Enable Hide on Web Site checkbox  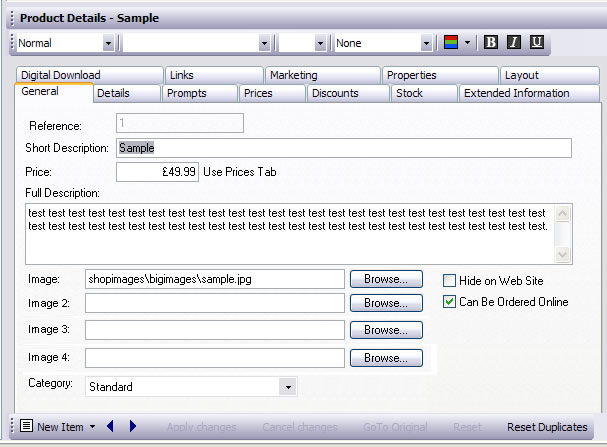(x=449, y=281)
